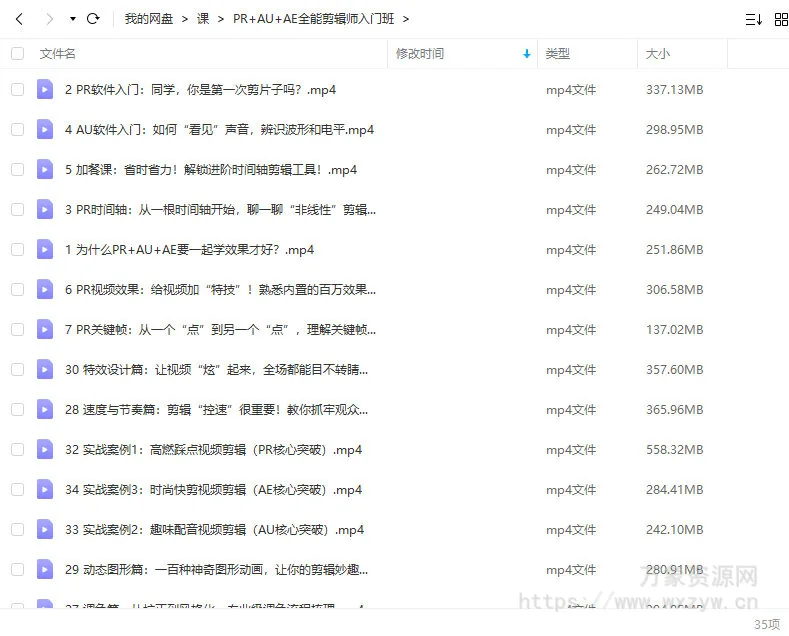789x636 pixels.
Task: Click video icon of 30 特效设计篇
Action: [45, 370]
